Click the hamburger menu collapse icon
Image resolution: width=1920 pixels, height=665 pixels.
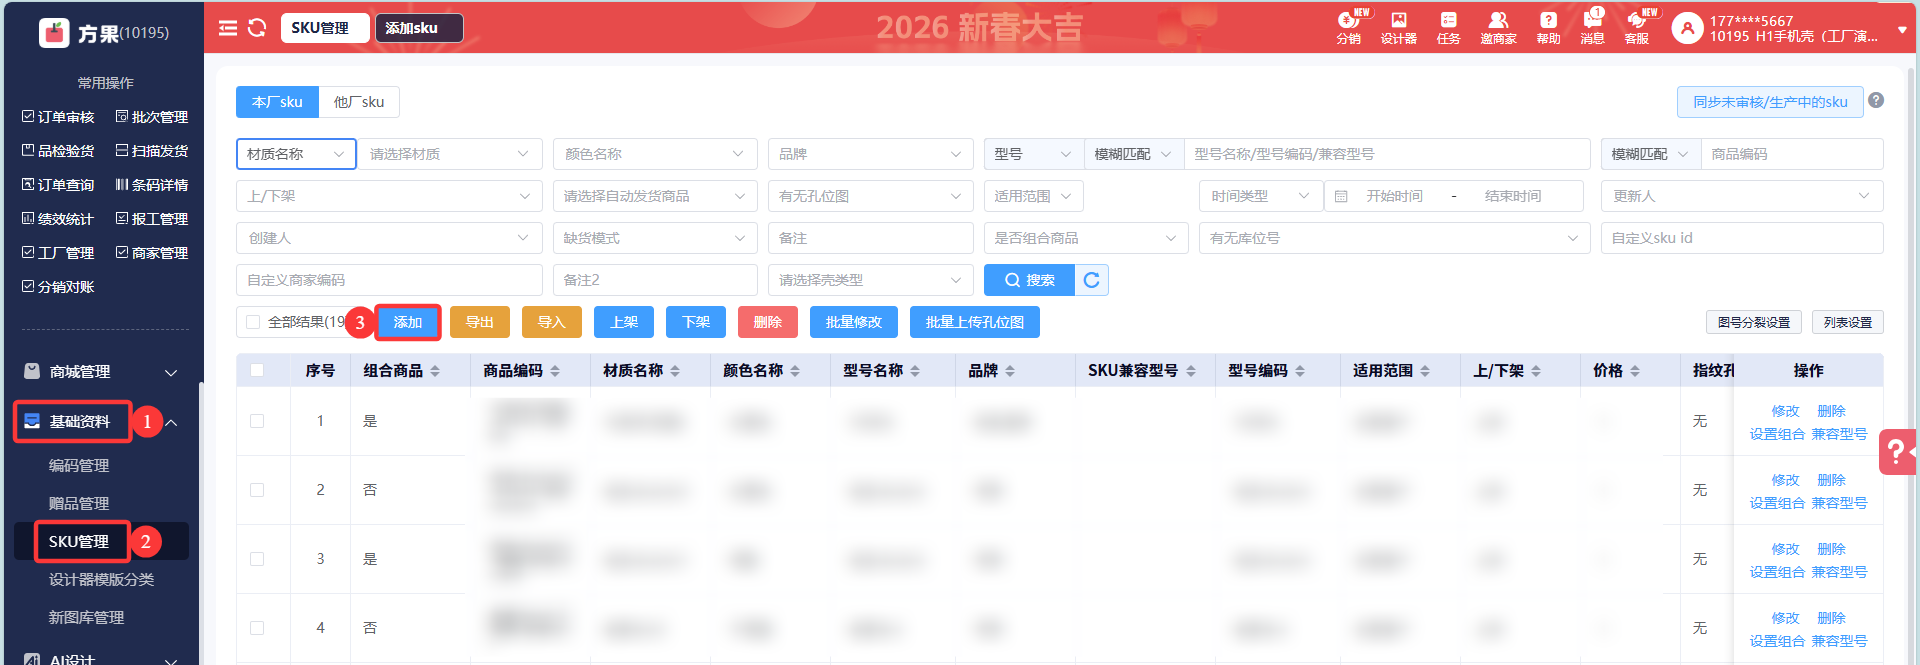click(228, 28)
